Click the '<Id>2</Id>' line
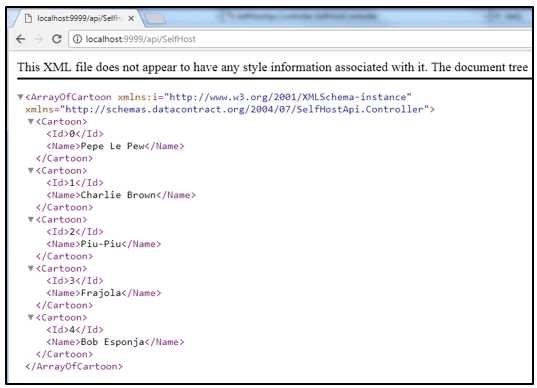This screenshot has width=537, height=388. point(75,232)
